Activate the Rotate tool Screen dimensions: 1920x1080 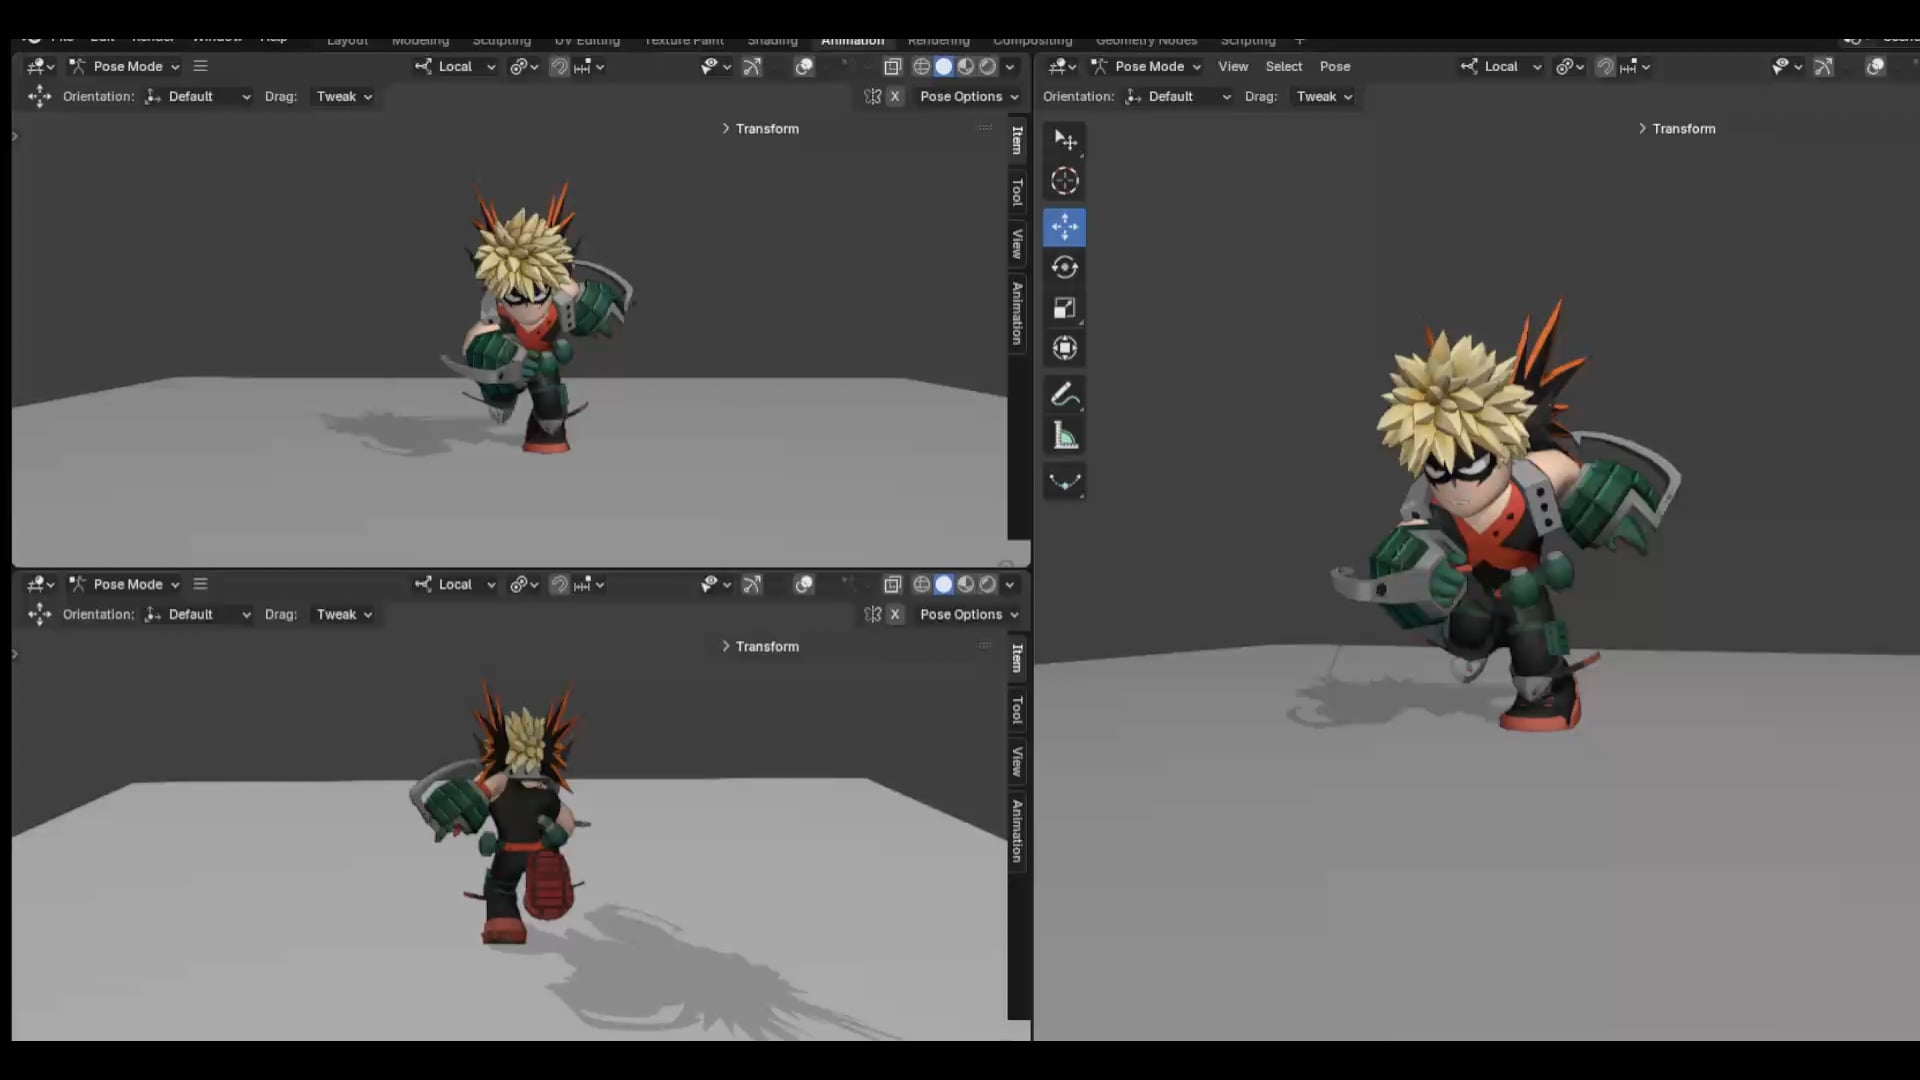tap(1064, 267)
